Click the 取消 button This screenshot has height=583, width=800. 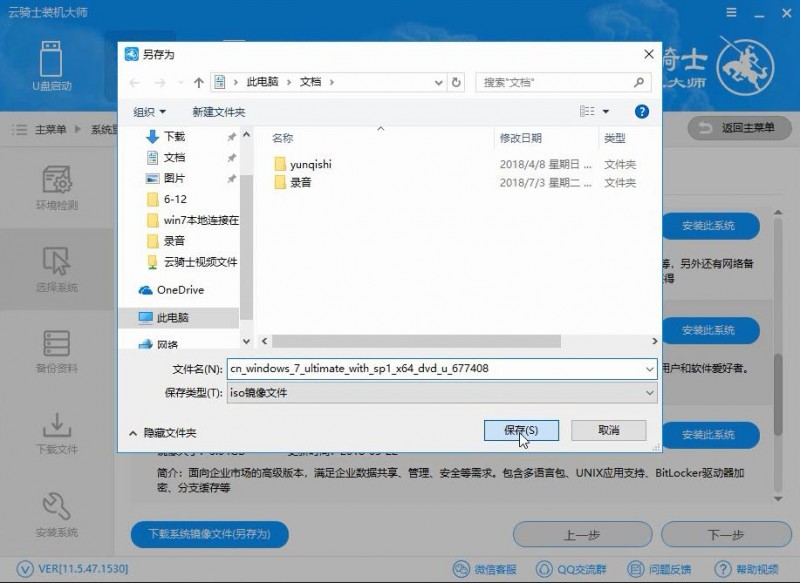click(609, 430)
